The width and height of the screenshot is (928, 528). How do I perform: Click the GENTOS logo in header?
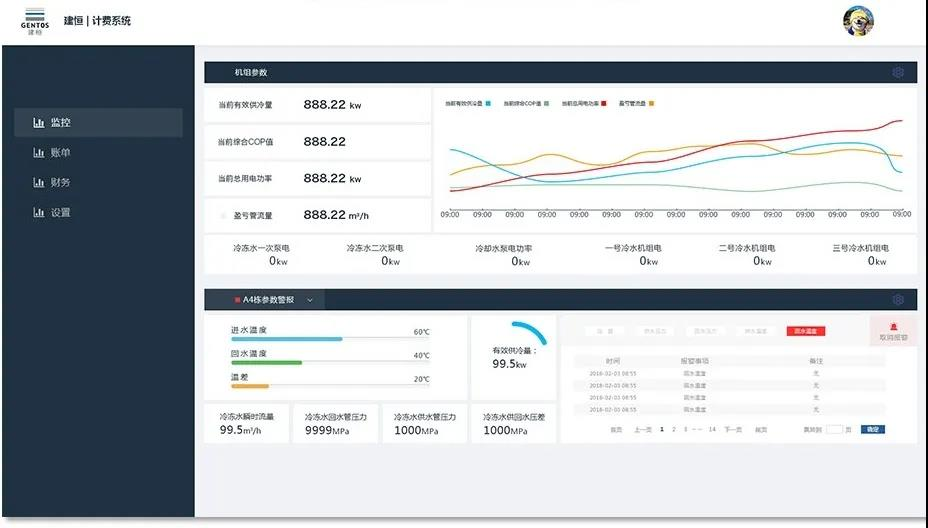click(x=34, y=20)
